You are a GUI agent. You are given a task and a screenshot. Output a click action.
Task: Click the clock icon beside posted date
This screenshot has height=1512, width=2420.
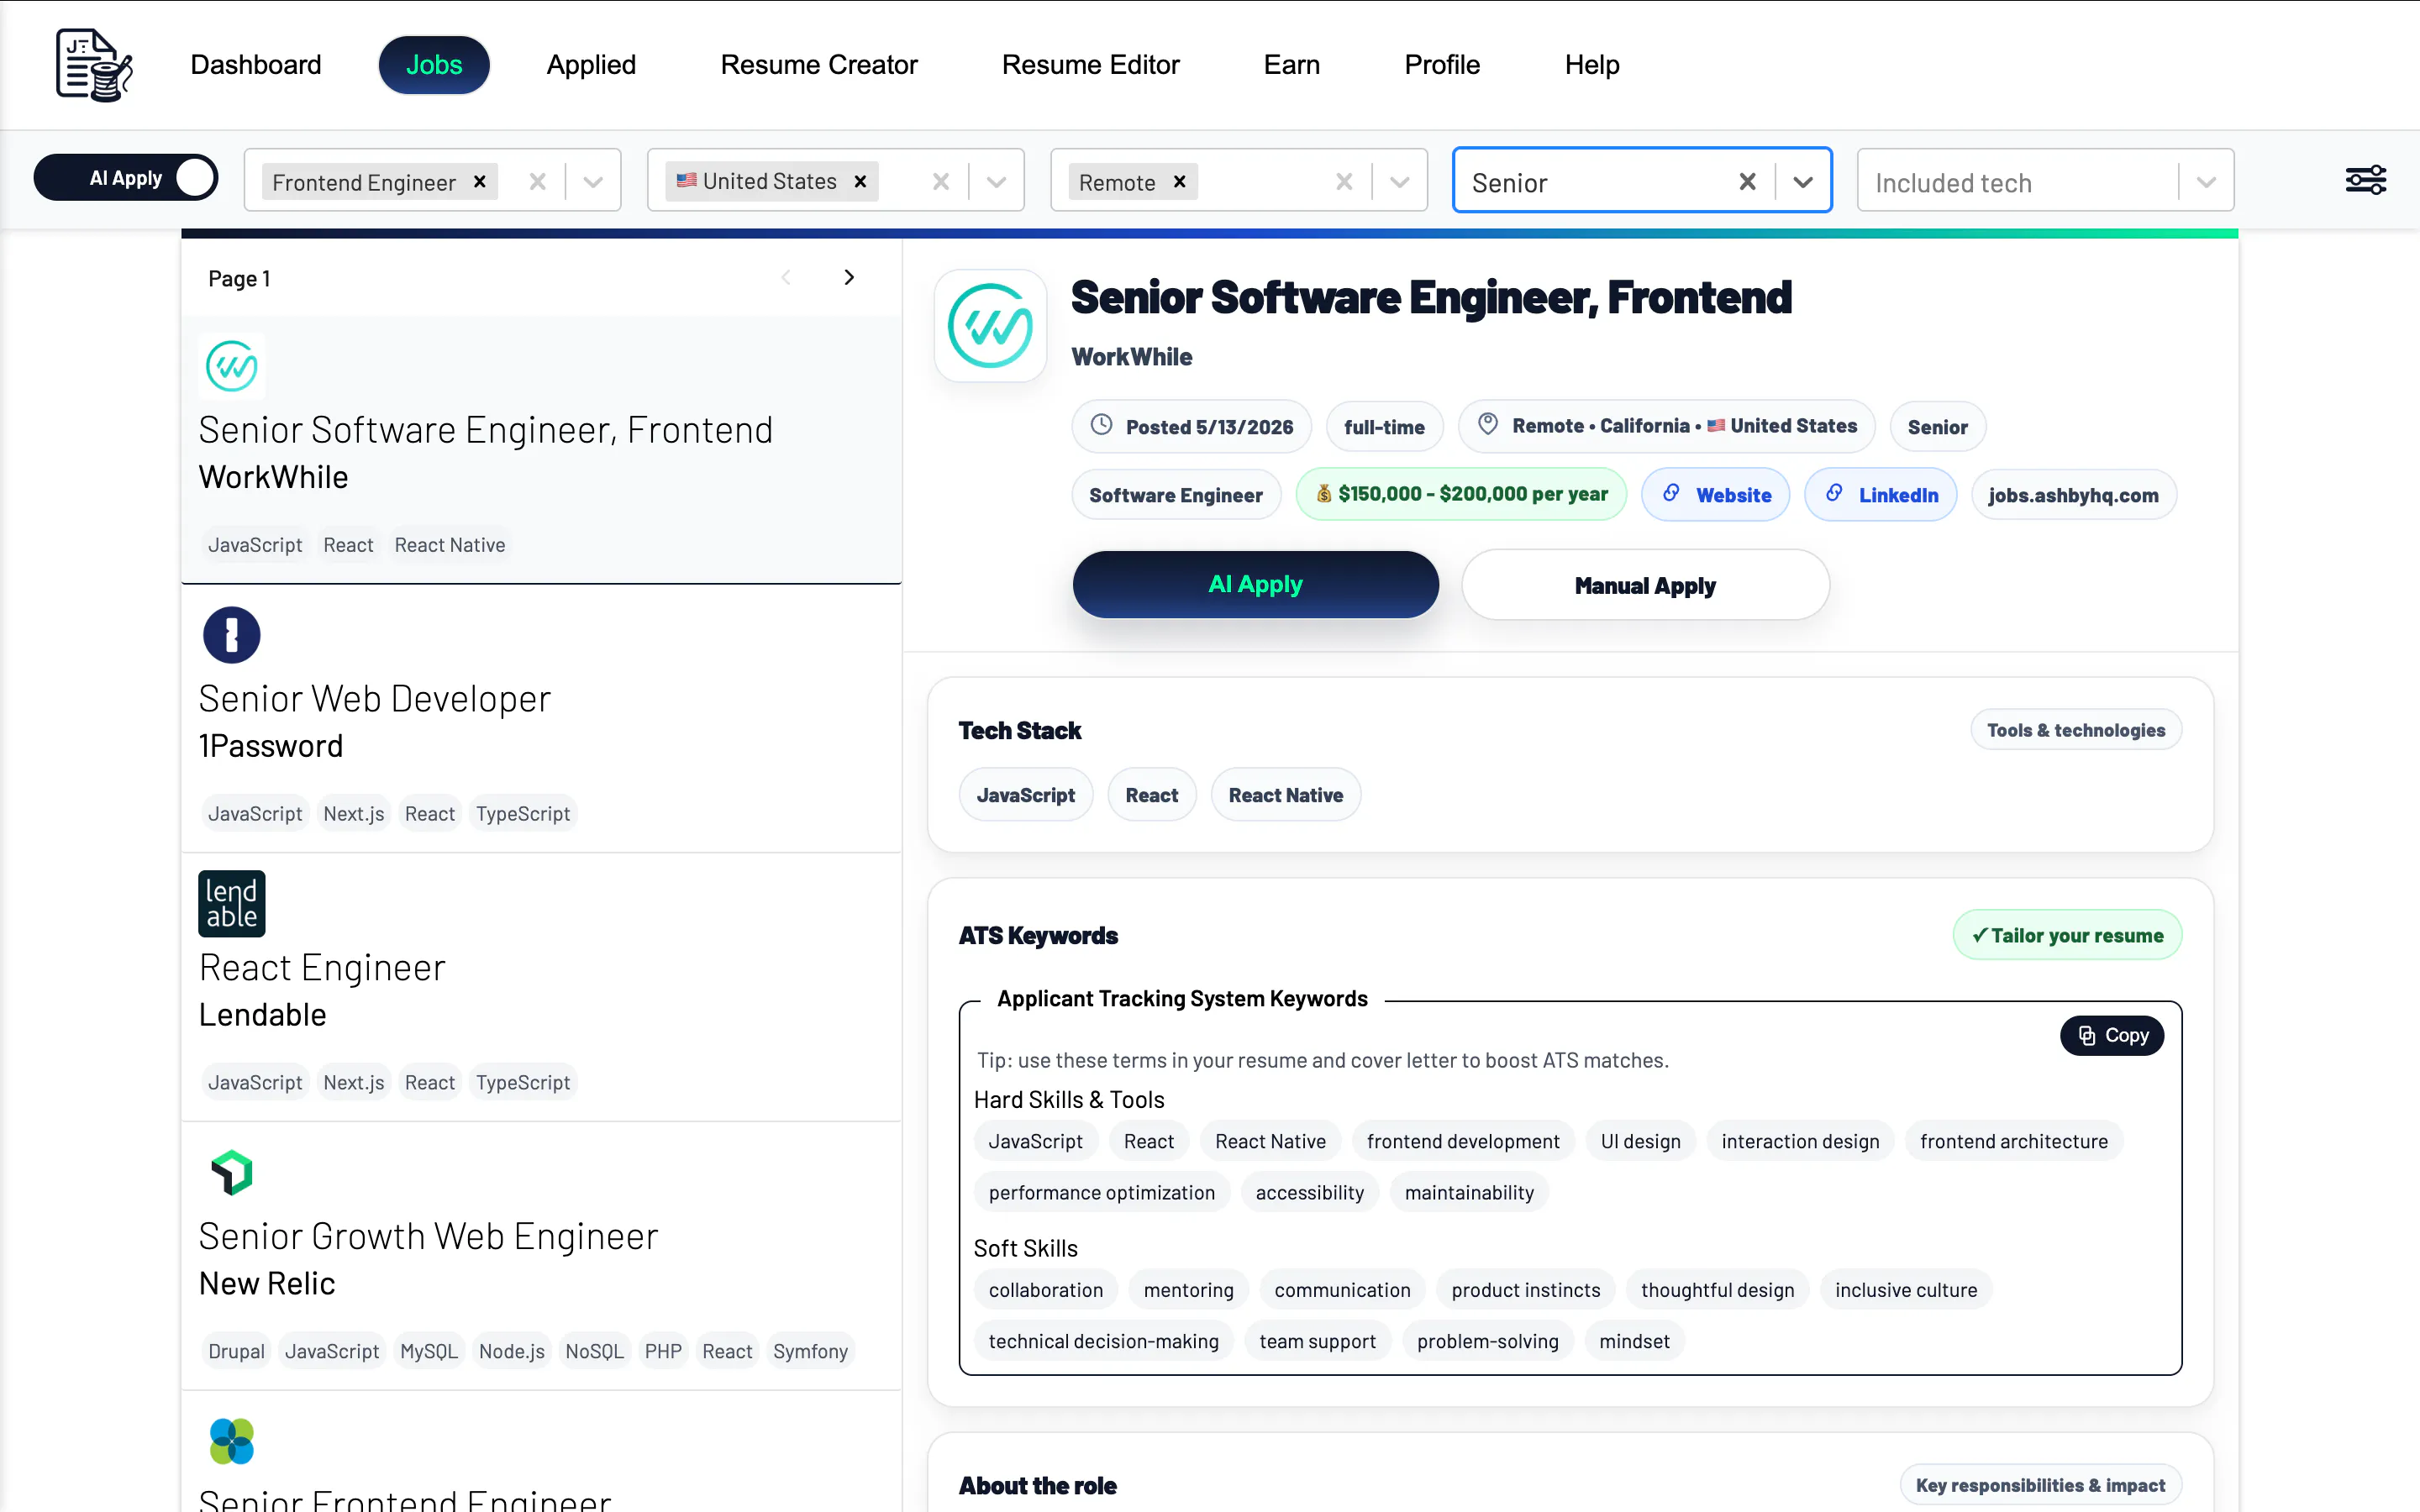point(1101,425)
